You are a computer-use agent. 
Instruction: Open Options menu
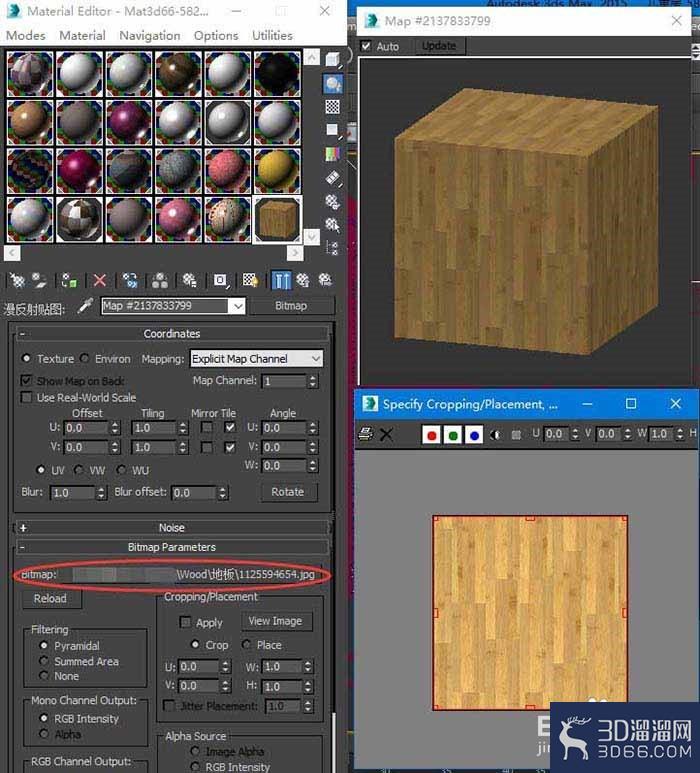click(216, 35)
